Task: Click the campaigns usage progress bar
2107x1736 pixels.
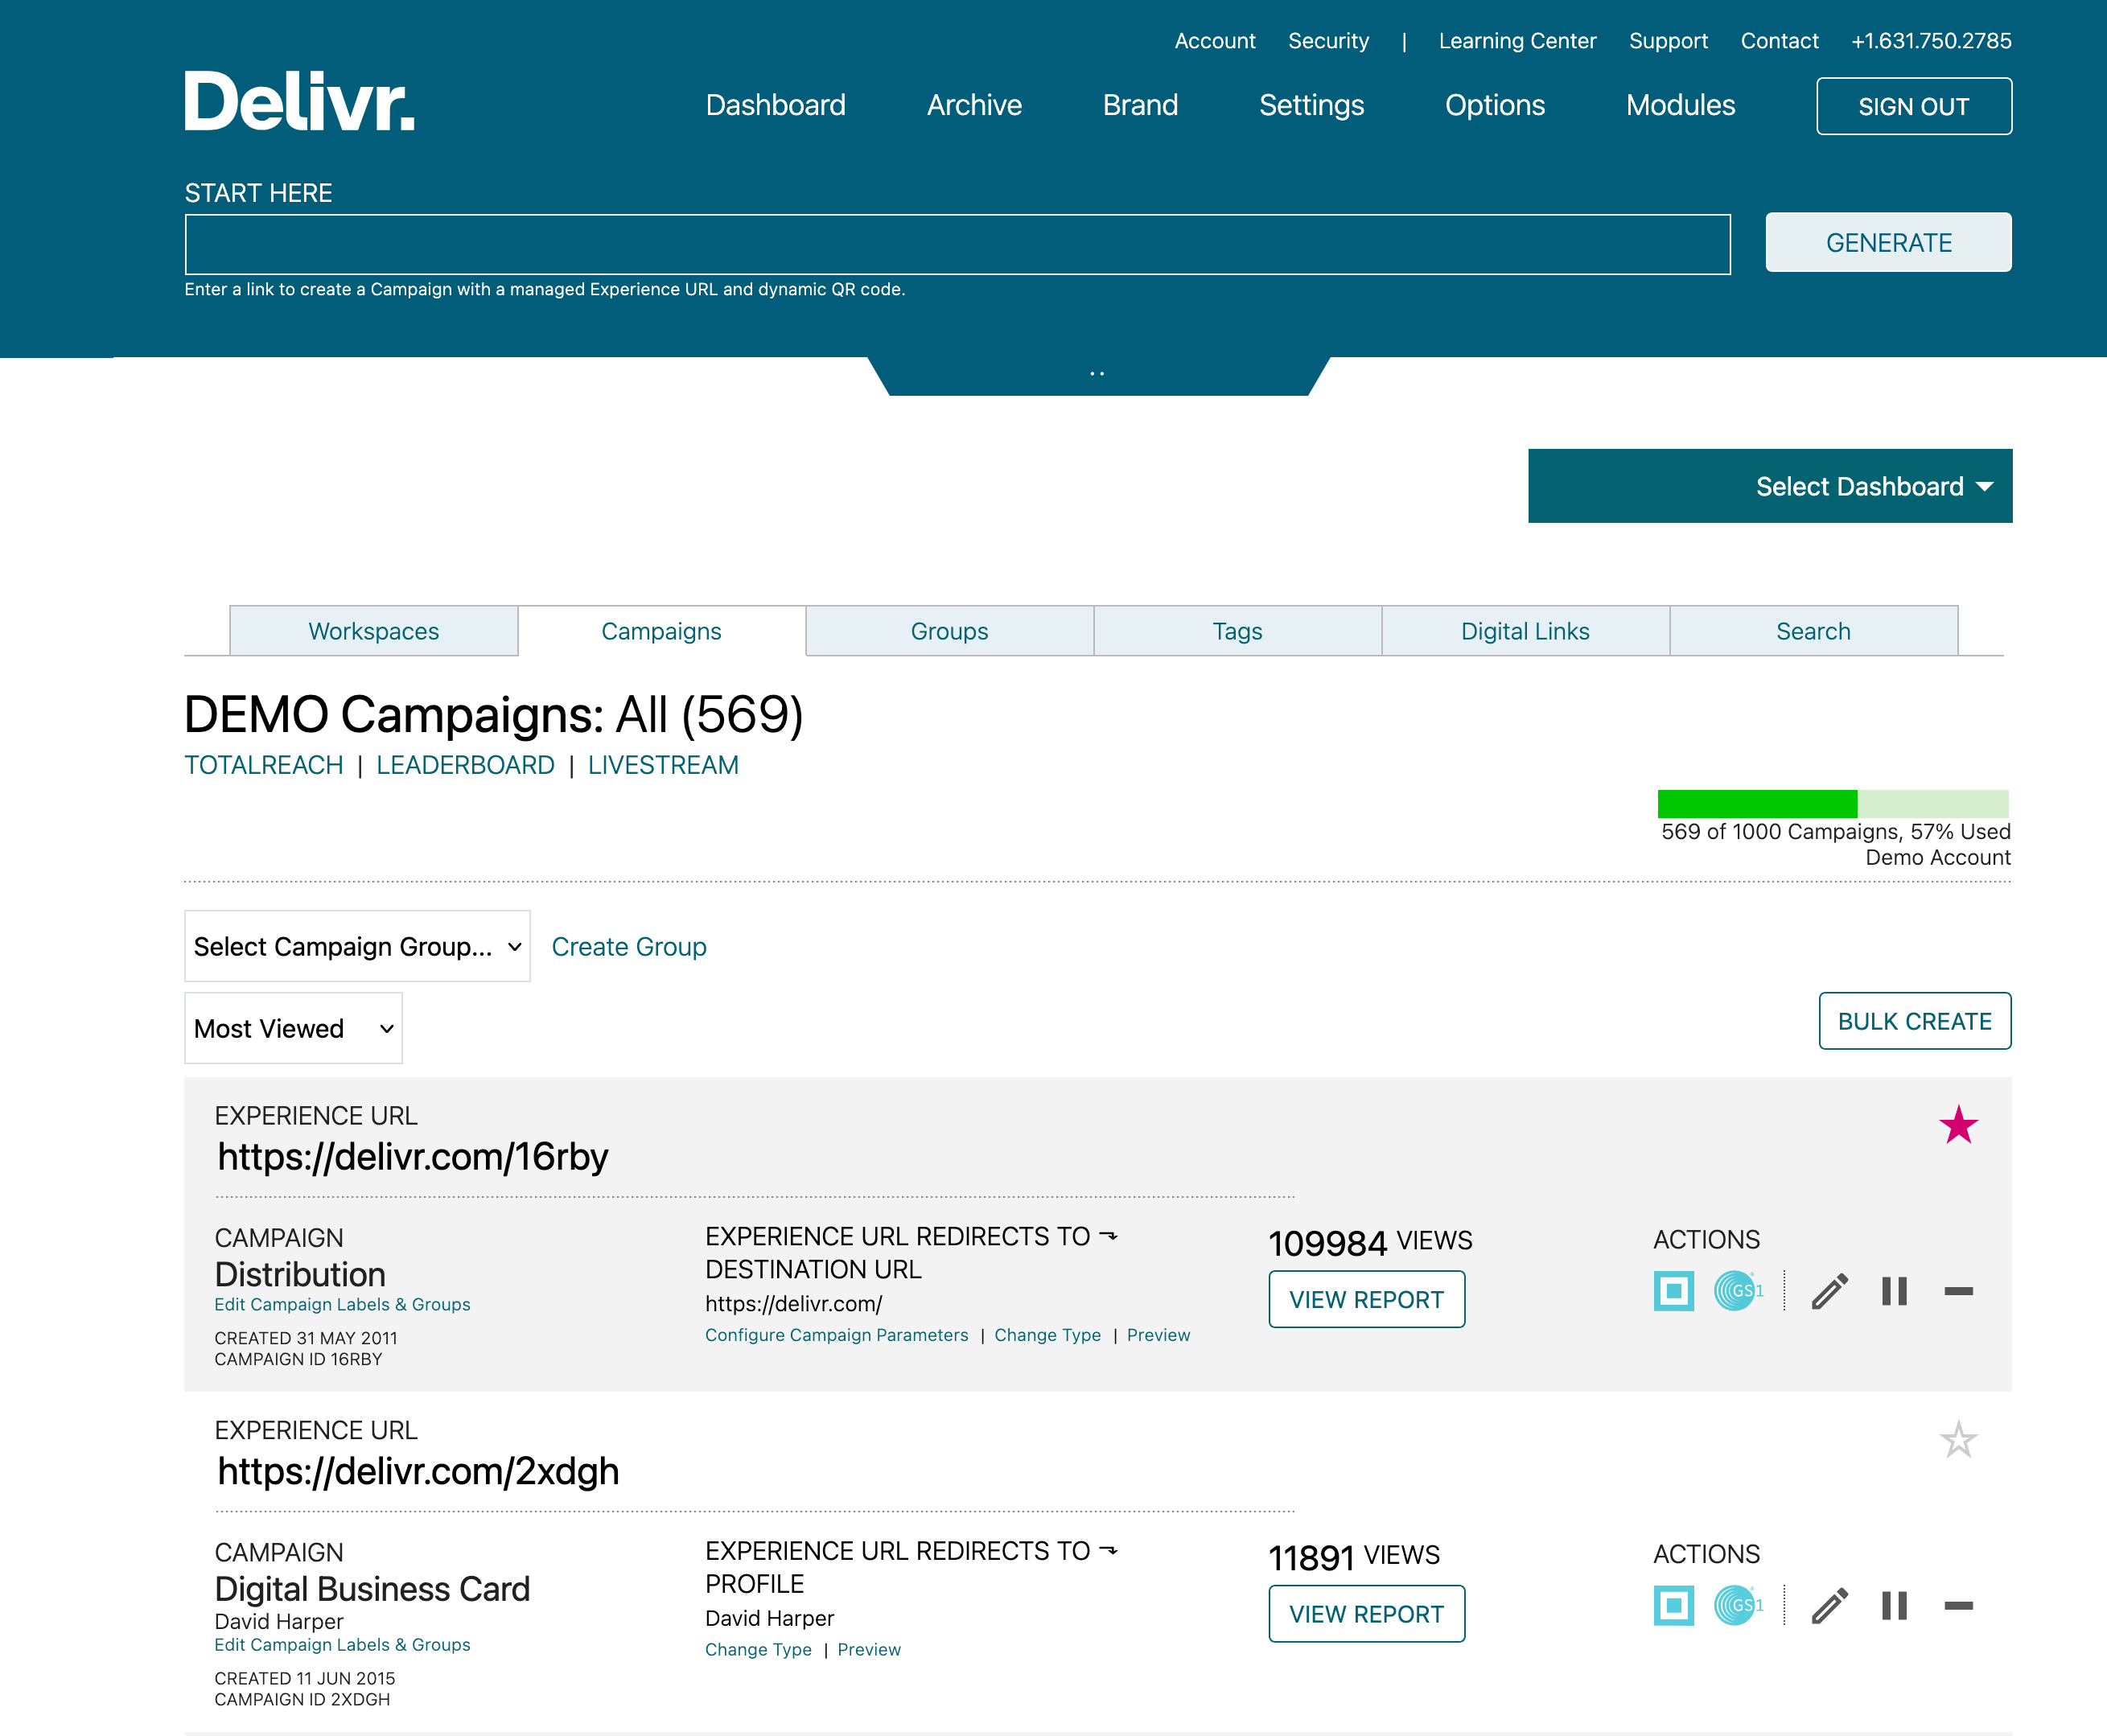Action: coord(1833,804)
